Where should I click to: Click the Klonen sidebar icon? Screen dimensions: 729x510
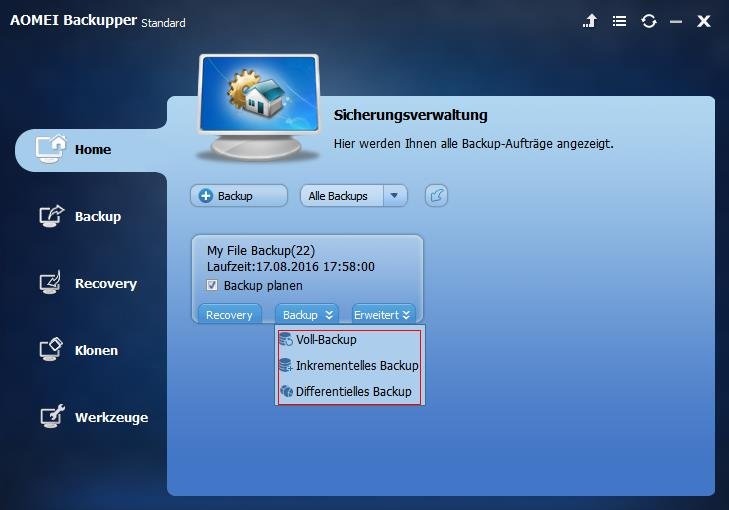[51, 350]
